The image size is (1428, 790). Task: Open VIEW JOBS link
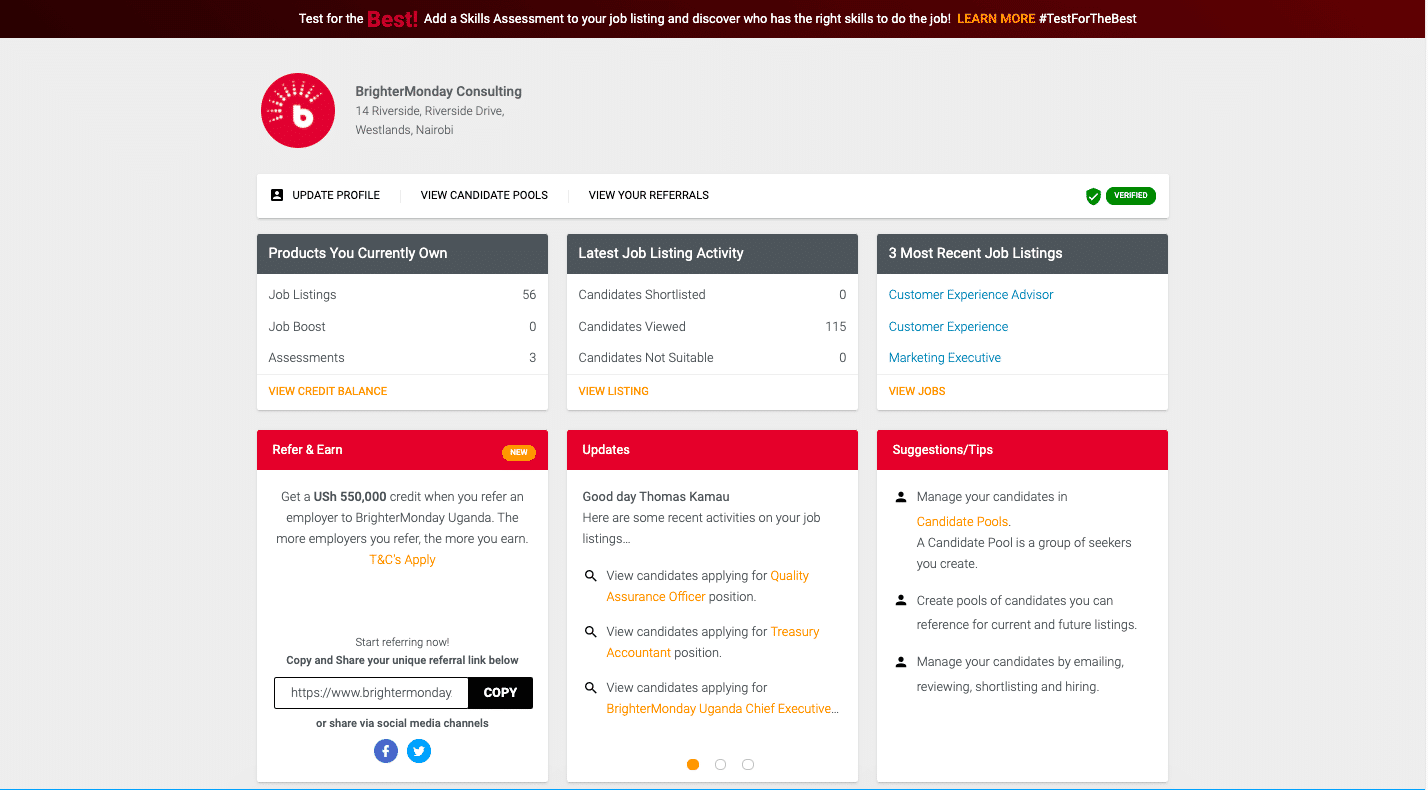click(917, 391)
